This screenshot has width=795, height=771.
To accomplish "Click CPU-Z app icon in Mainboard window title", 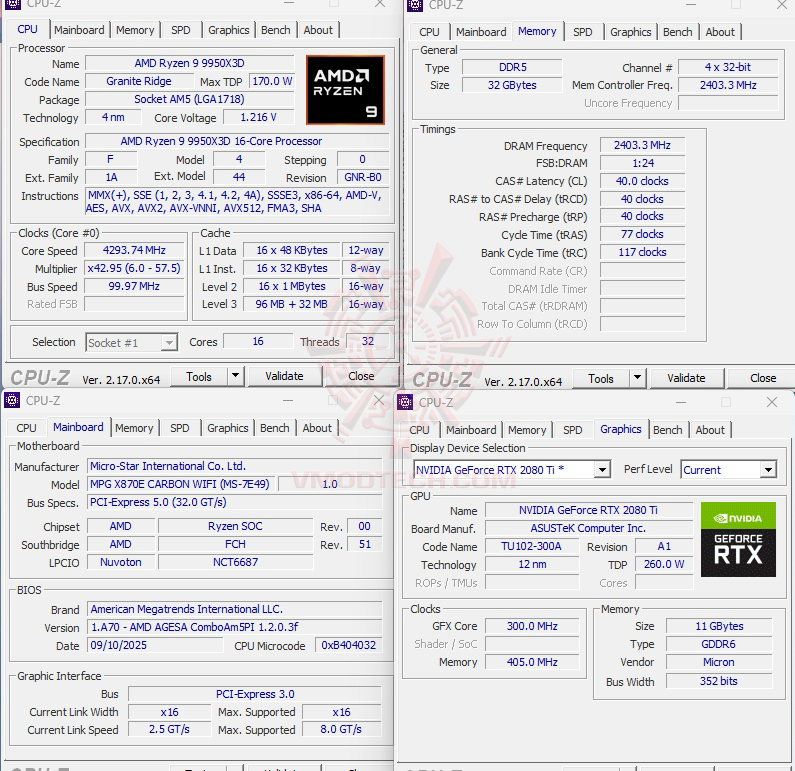I will tap(12, 400).
